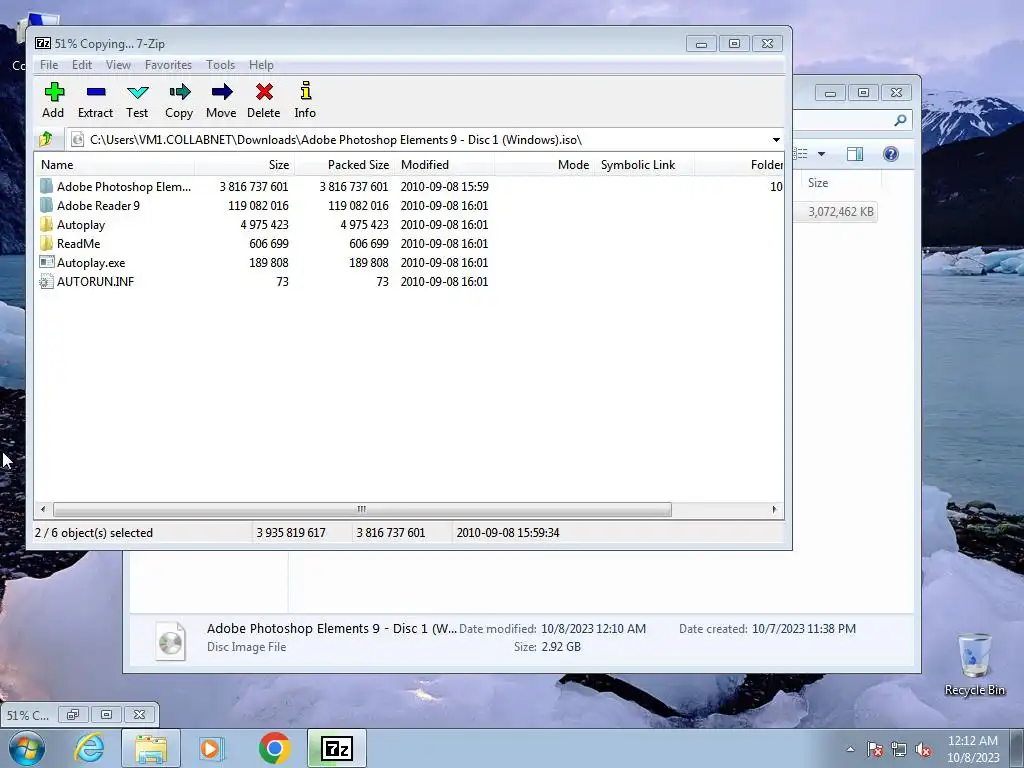The image size is (1024, 768).
Task: Select the 3 816 737 601 size value
Action: (253, 187)
